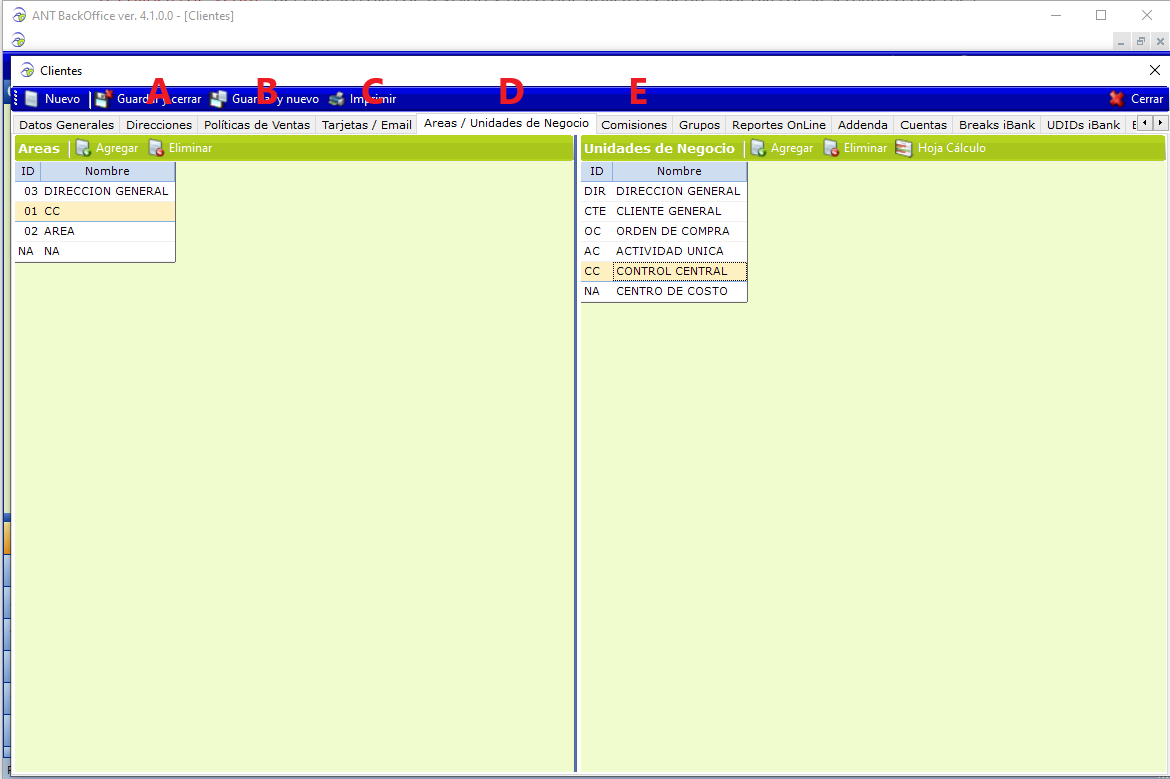The height and width of the screenshot is (779, 1170).
Task: Open the Políticas de Ventas tab
Action: [257, 125]
